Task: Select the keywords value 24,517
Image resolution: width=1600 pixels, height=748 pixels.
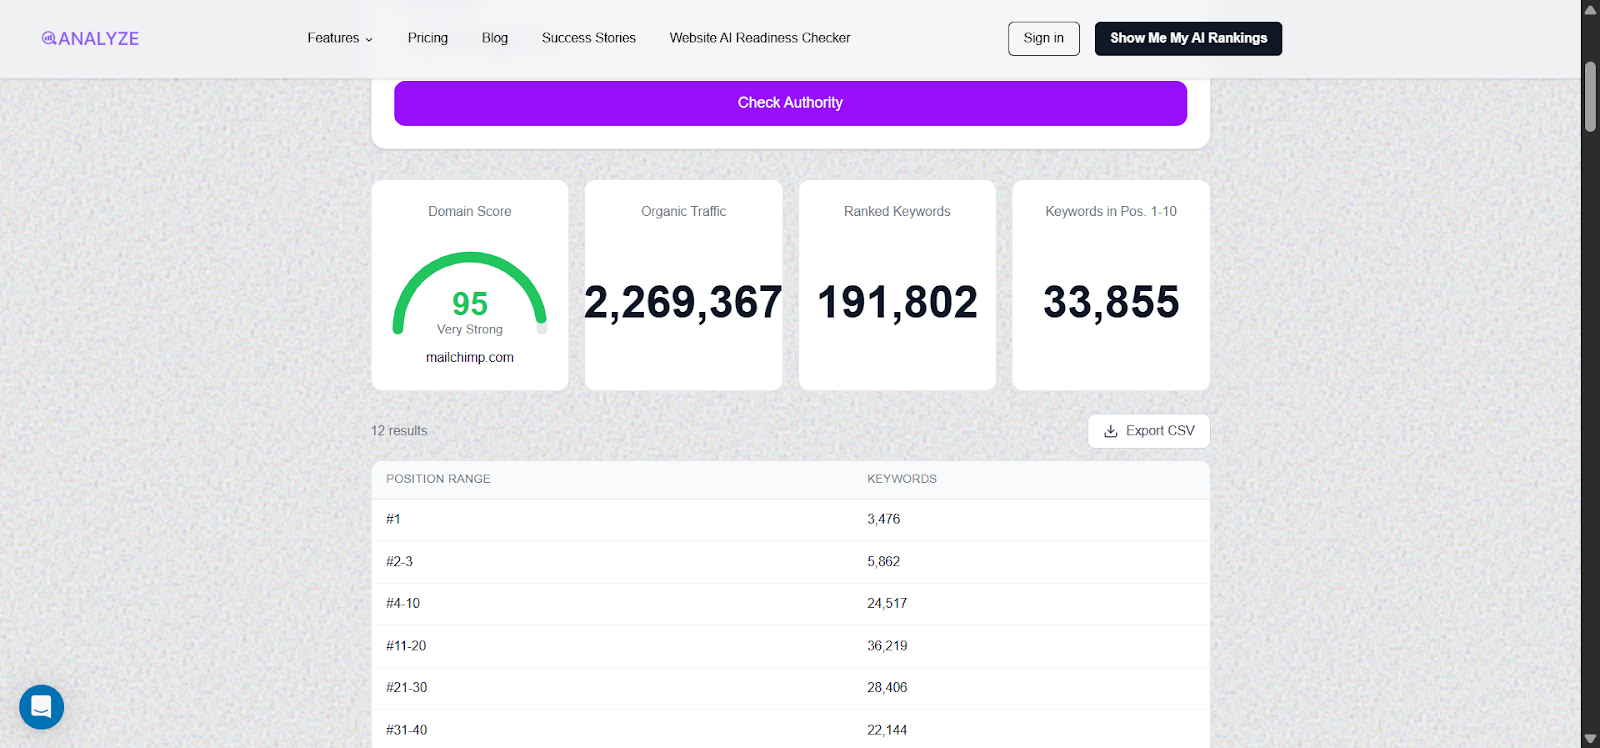Action: [887, 604]
